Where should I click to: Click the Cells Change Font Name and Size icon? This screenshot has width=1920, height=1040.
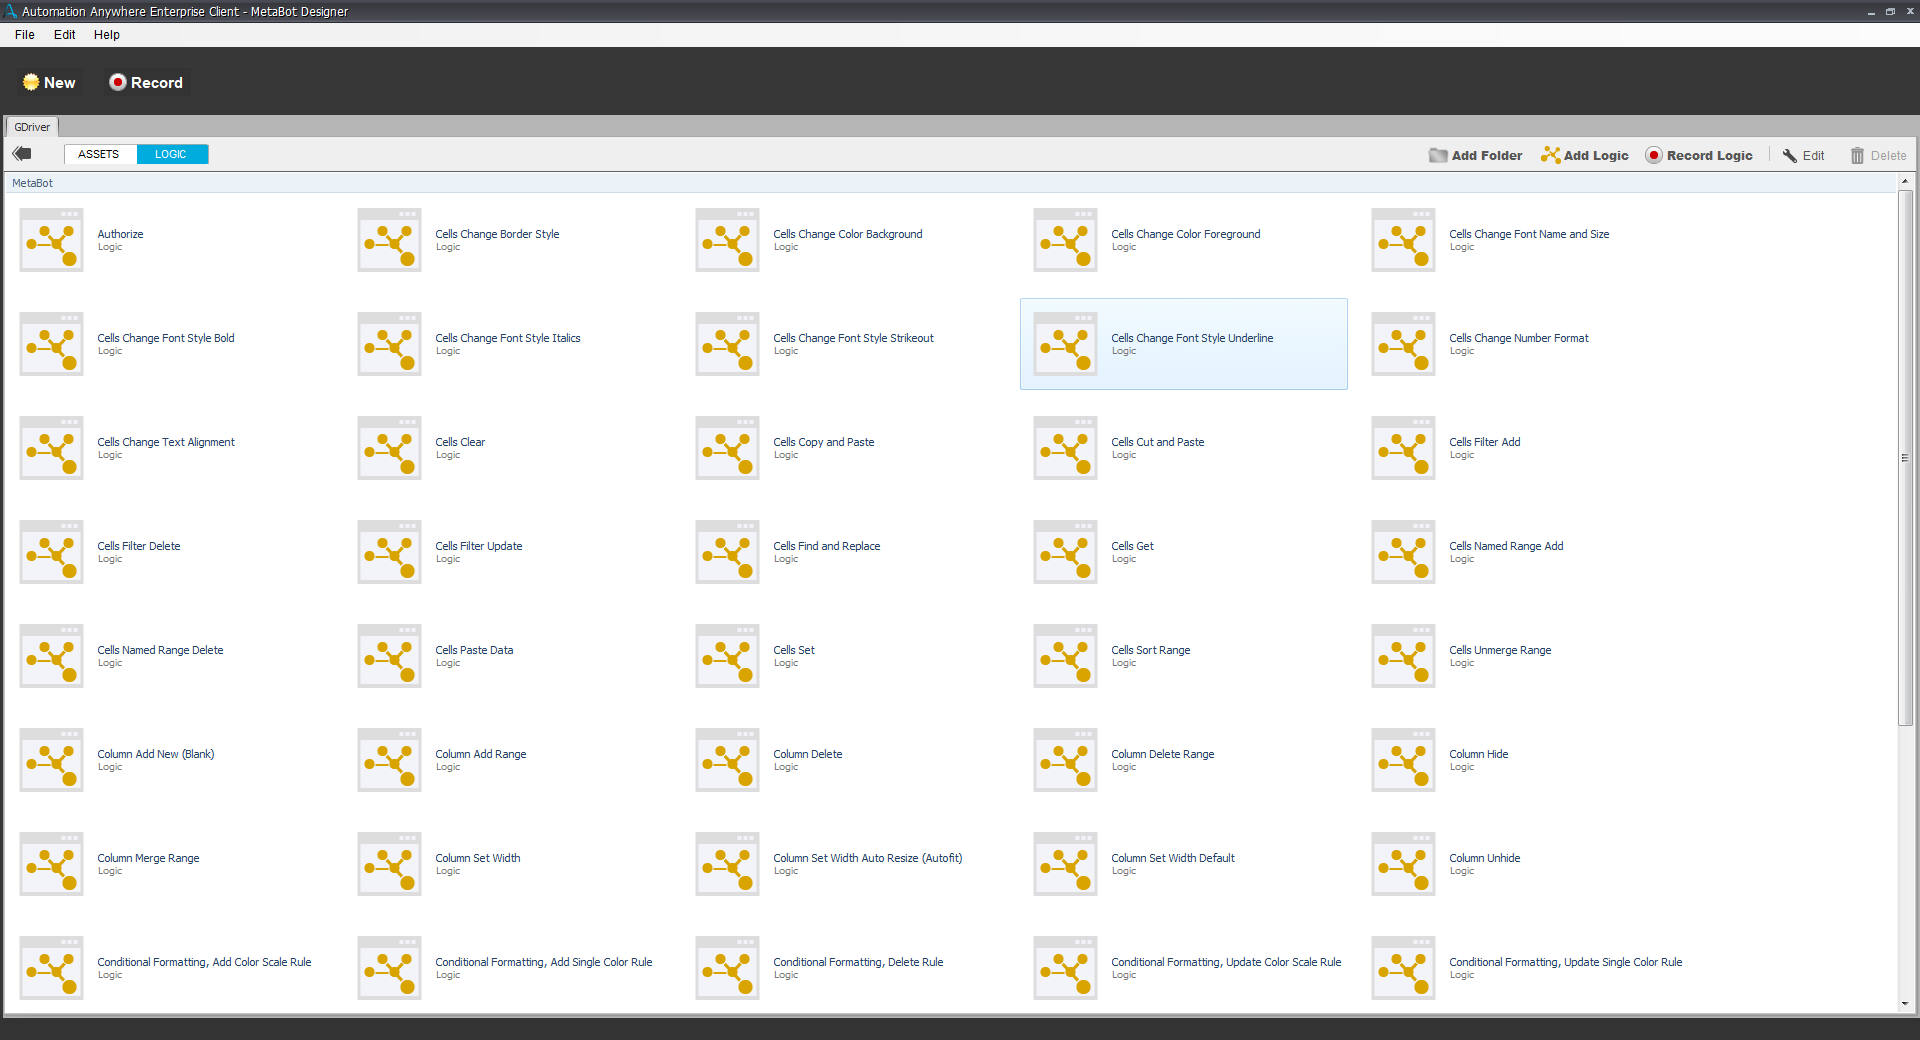pyautogui.click(x=1403, y=240)
